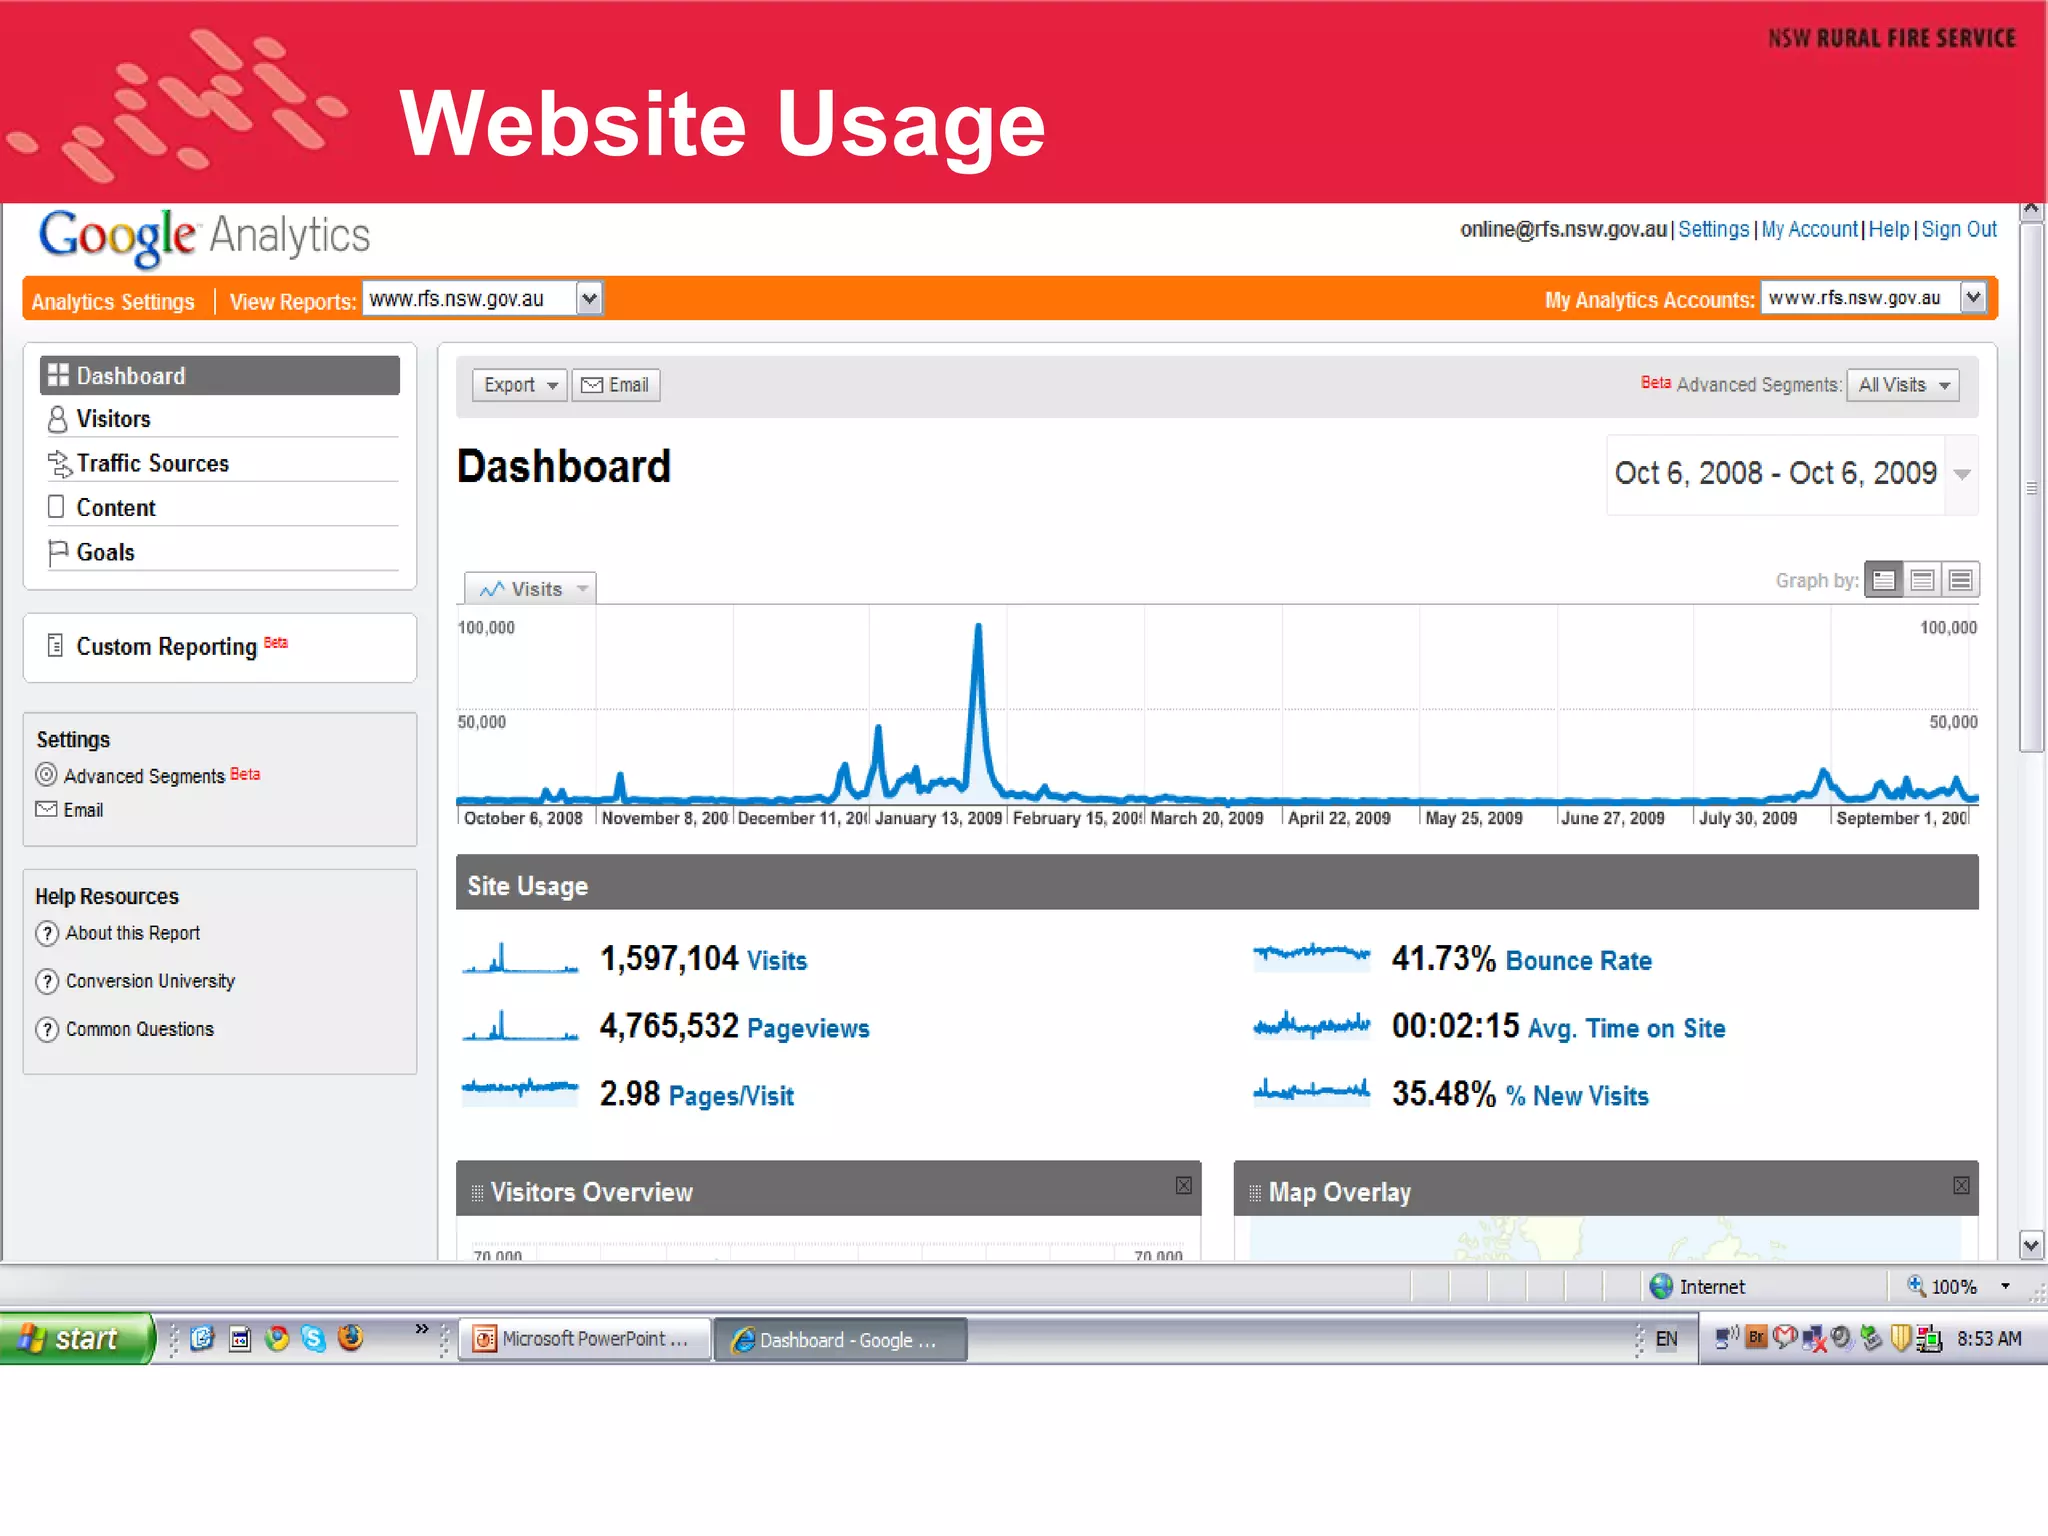Expand quick launch overflow chevron
This screenshot has height=1536, width=2048.
point(422,1329)
